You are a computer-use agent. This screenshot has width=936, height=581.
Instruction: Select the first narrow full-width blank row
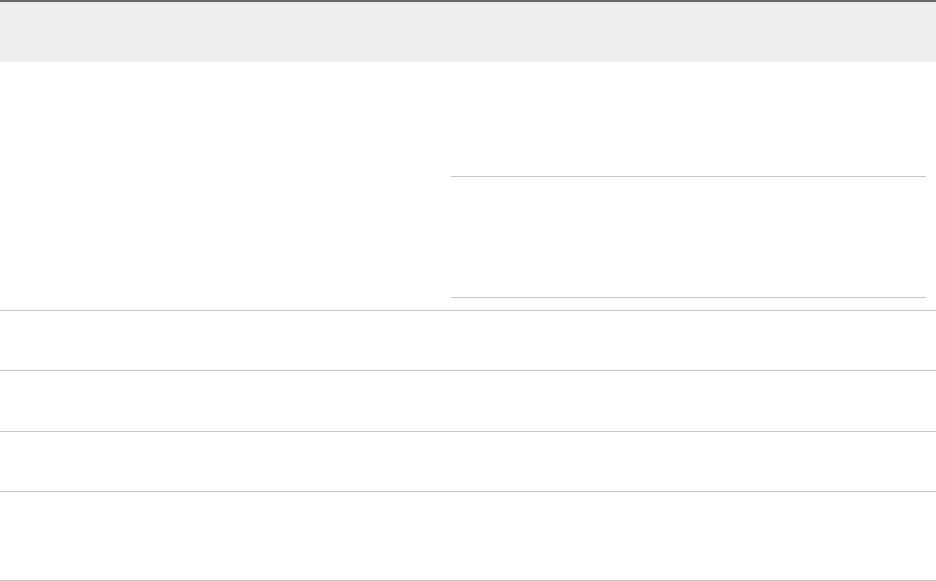(468, 340)
